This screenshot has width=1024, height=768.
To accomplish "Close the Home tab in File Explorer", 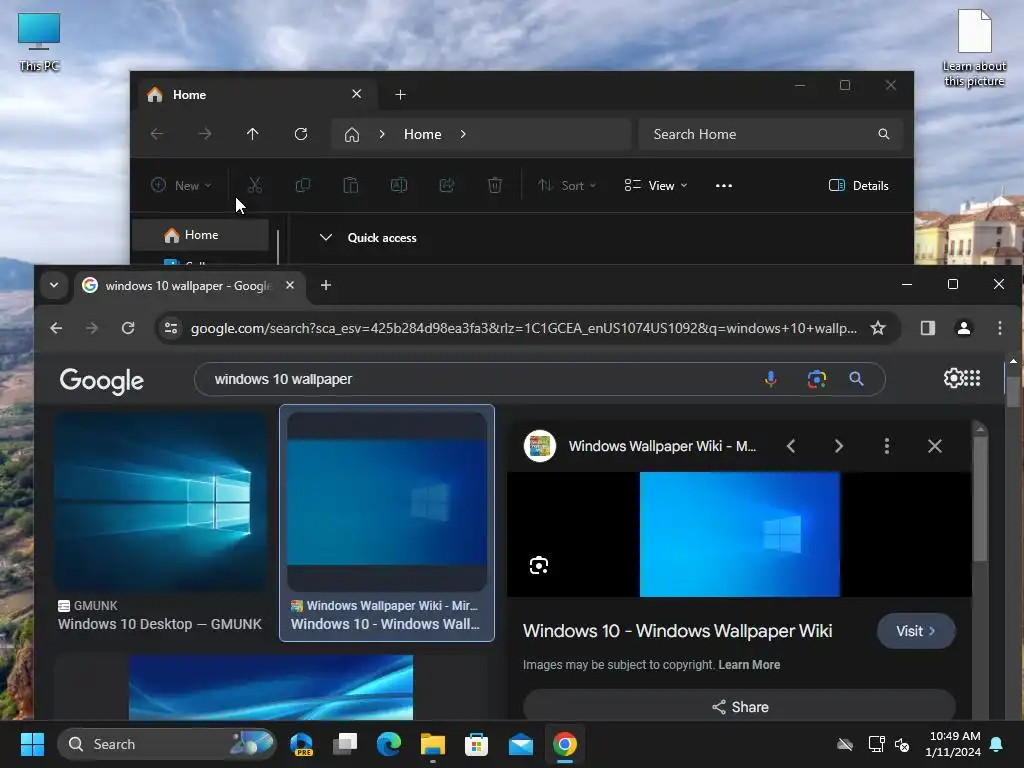I will [357, 94].
